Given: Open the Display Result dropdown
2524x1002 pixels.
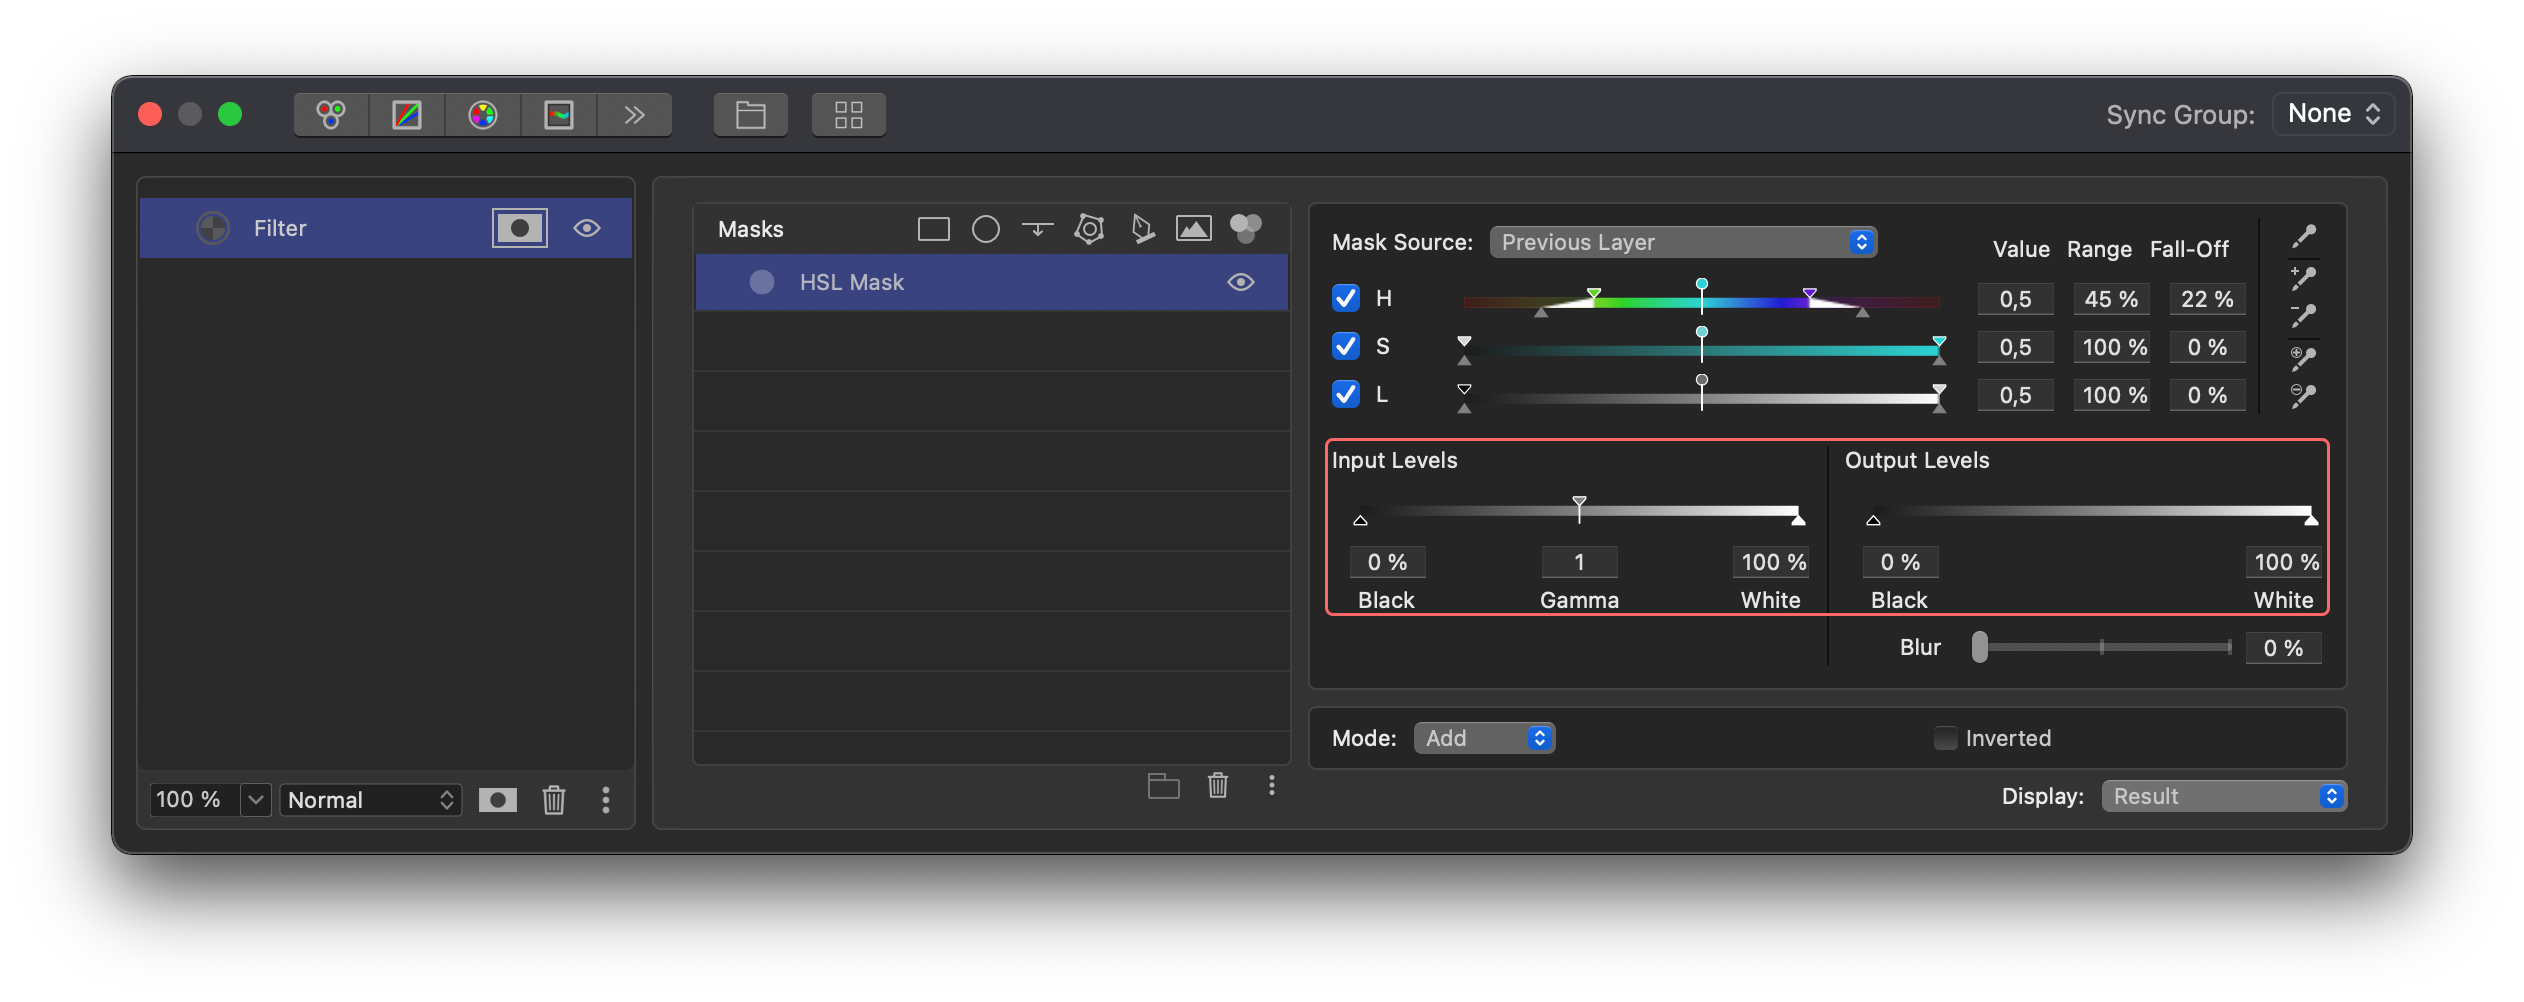Looking at the screenshot, I should coord(2224,796).
